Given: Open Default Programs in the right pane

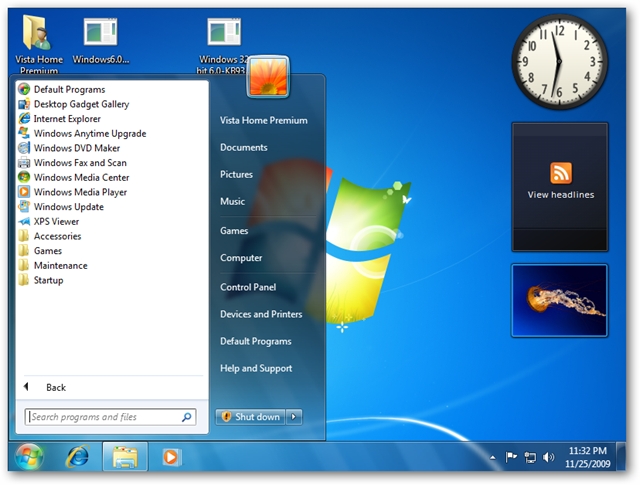Looking at the screenshot, I should 256,341.
